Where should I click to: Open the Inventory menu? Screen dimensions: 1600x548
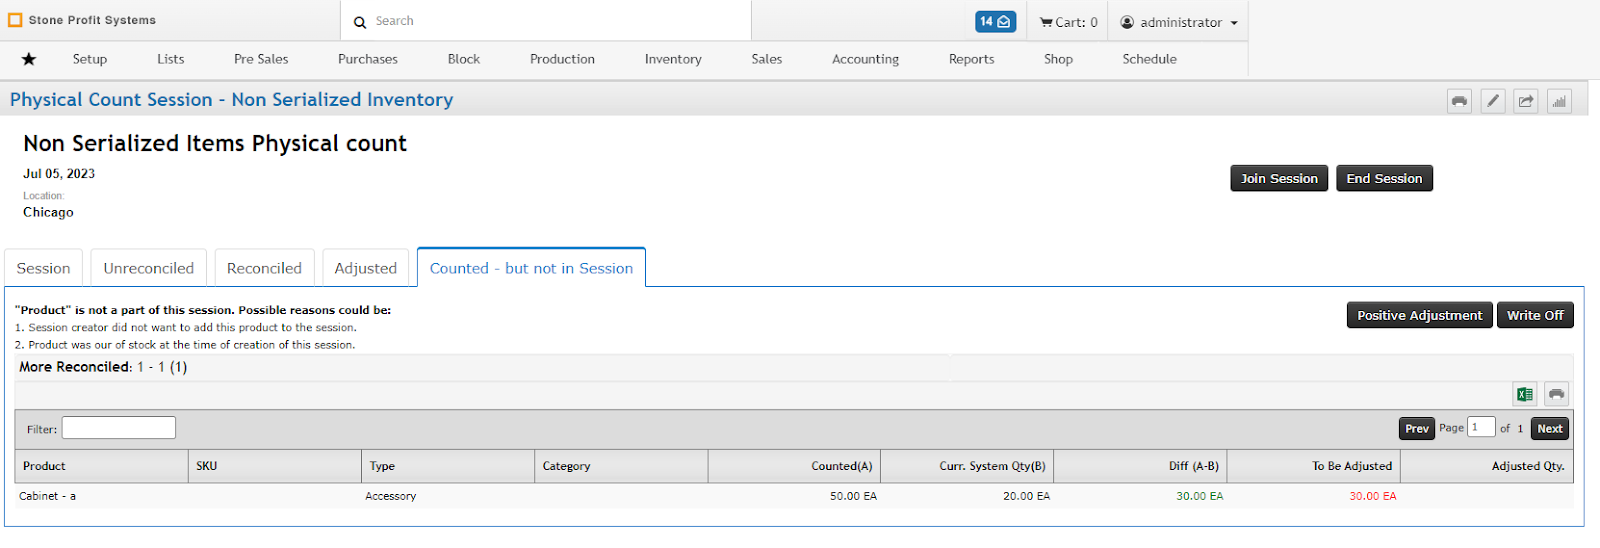(673, 59)
